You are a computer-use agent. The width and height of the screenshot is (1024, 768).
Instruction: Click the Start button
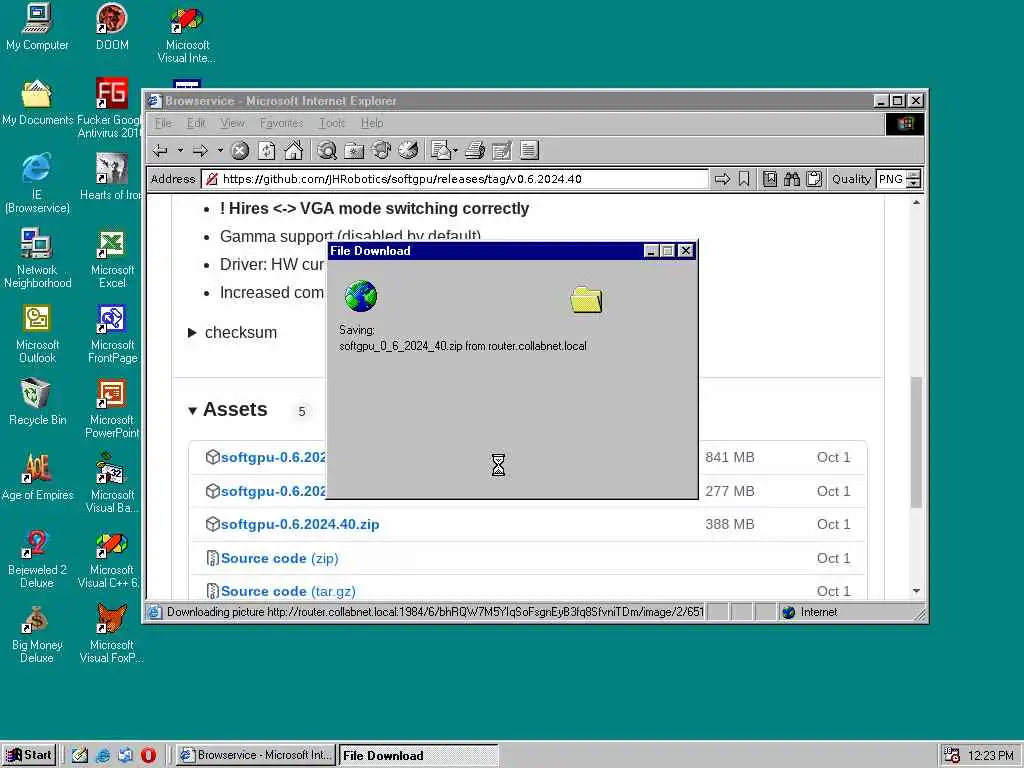pyautogui.click(x=29, y=755)
